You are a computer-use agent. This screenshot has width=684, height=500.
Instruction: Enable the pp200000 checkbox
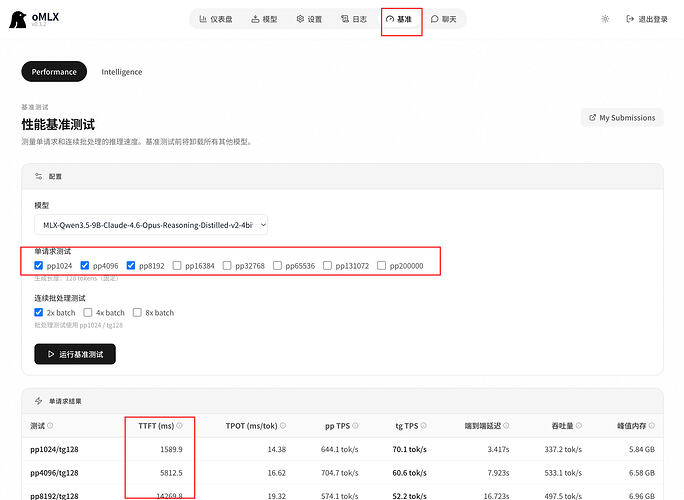click(x=381, y=265)
